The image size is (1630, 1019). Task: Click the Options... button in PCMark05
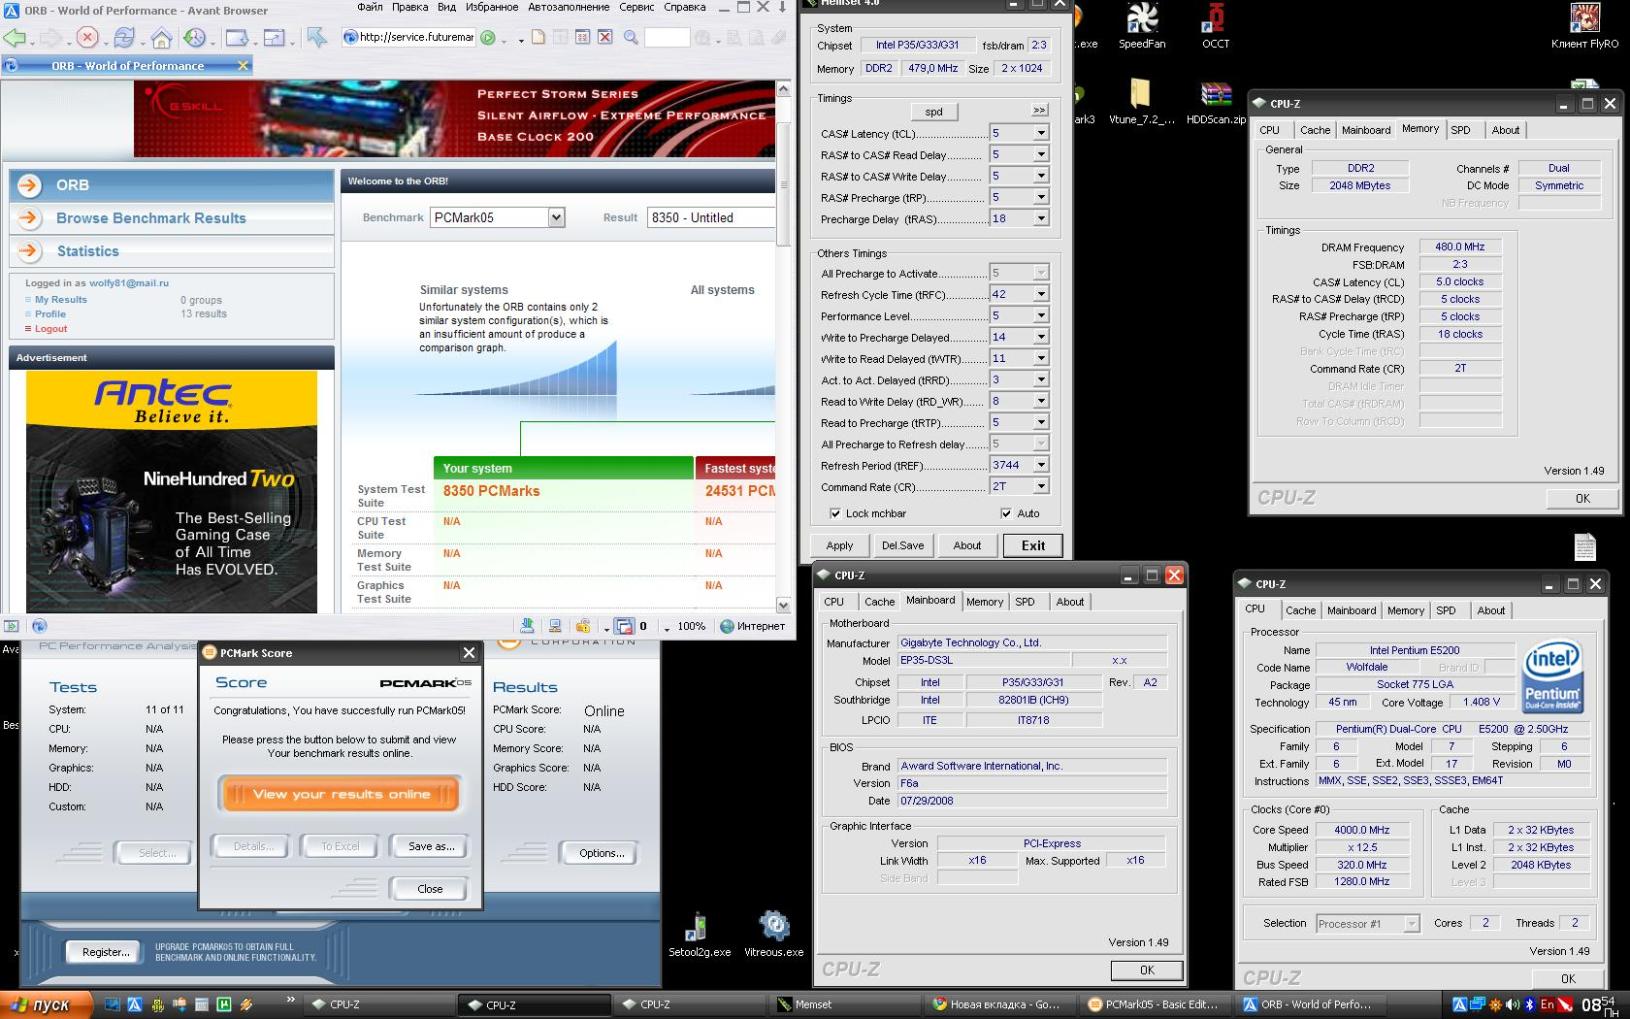tap(601, 854)
